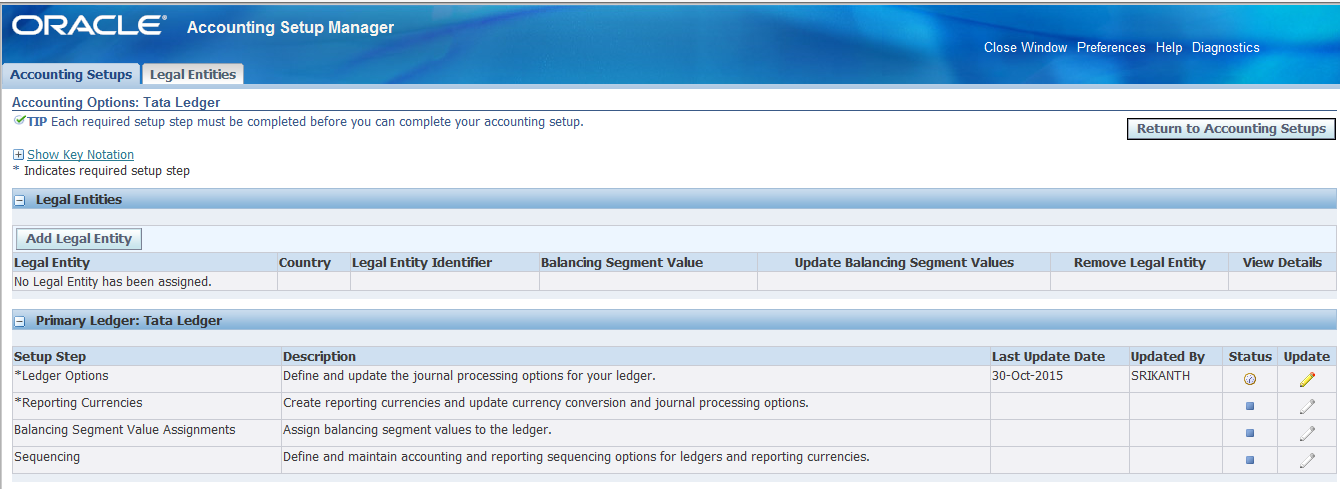The height and width of the screenshot is (489, 1340).
Task: Click Return to Accounting Setups button
Action: [x=1230, y=128]
